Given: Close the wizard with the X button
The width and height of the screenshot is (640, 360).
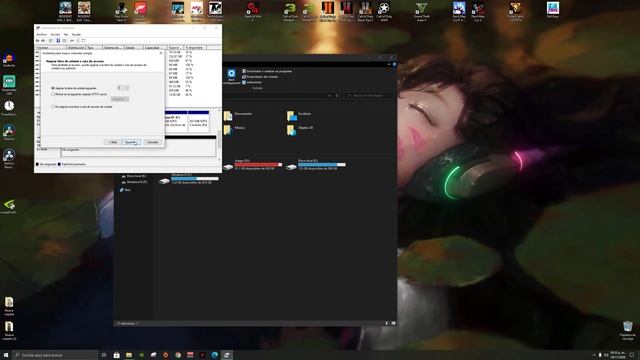Looking at the screenshot, I should [x=160, y=53].
